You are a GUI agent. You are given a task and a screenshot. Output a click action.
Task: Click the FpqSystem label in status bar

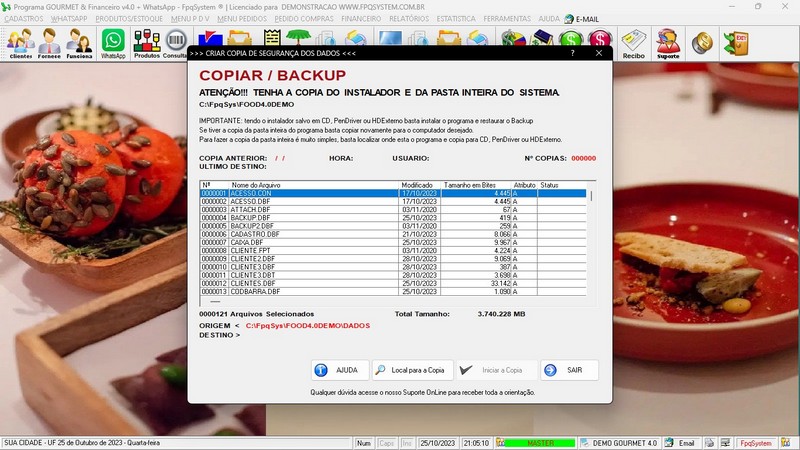click(x=756, y=443)
